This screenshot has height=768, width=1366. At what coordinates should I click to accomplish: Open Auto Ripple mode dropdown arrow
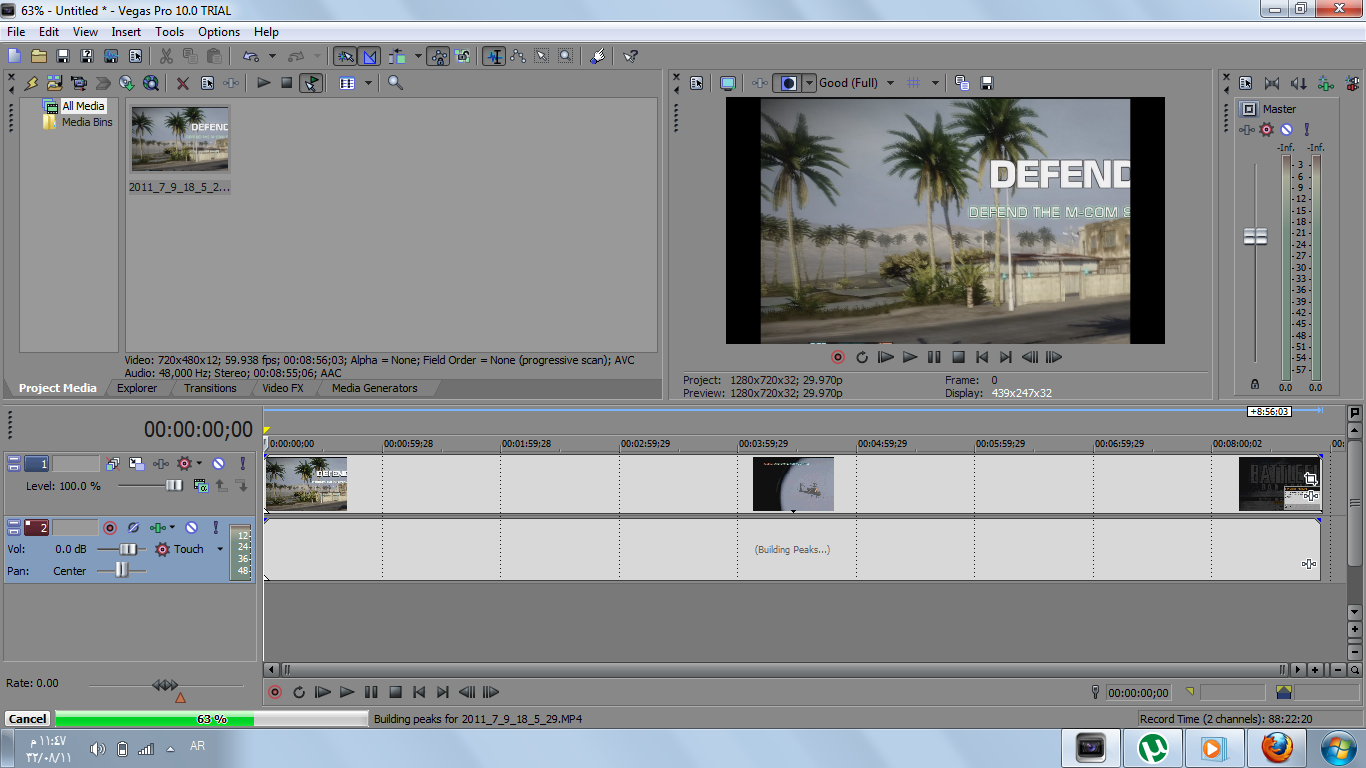(418, 56)
